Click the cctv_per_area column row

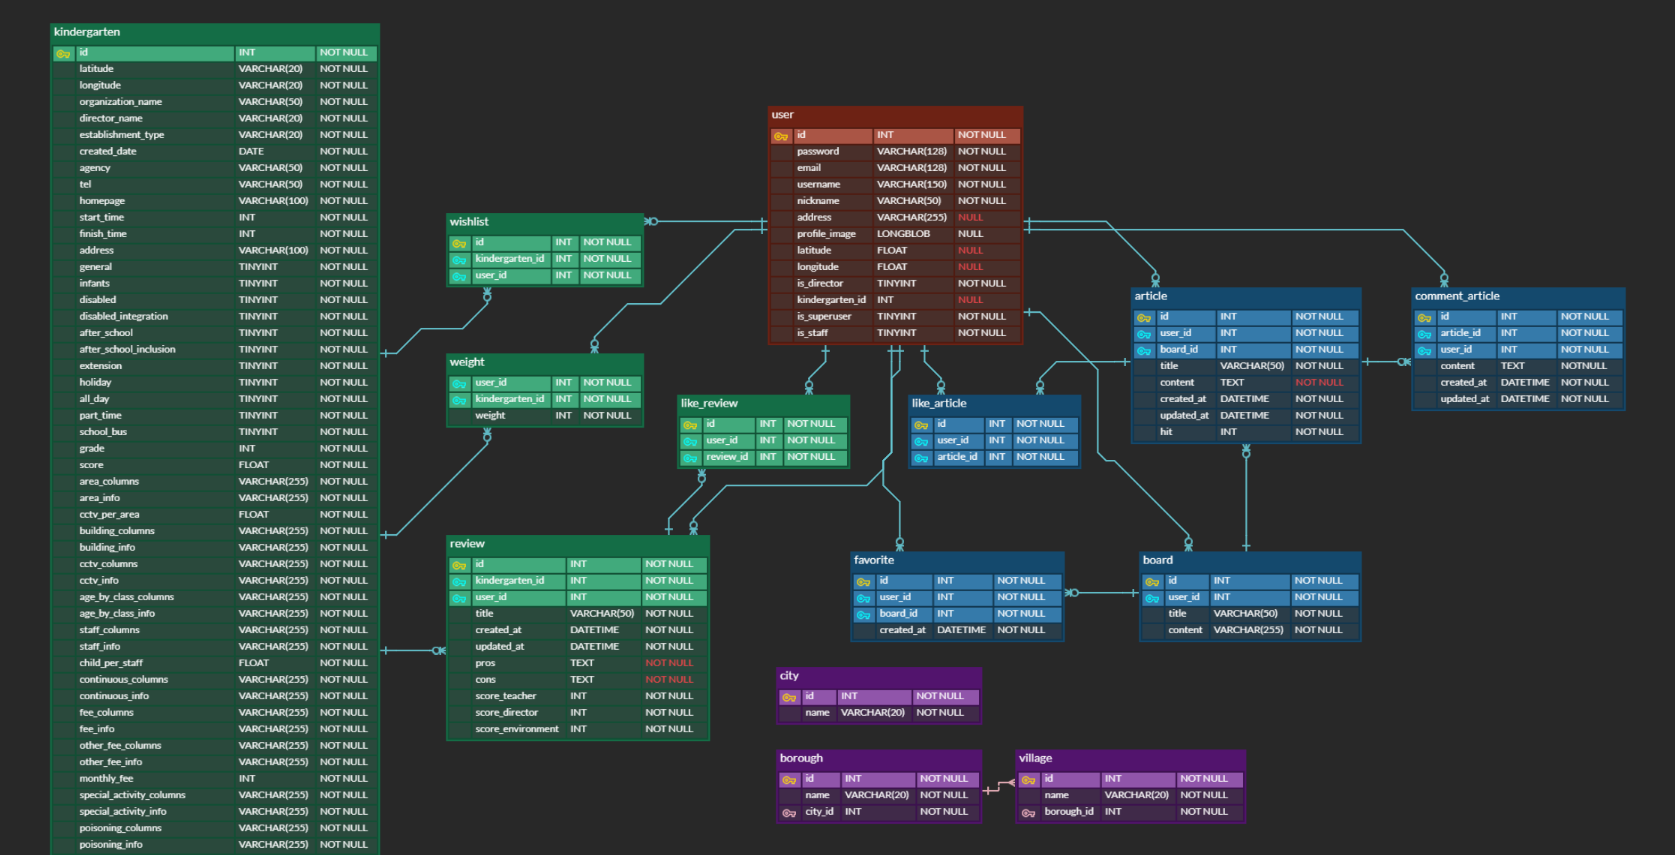tap(215, 515)
